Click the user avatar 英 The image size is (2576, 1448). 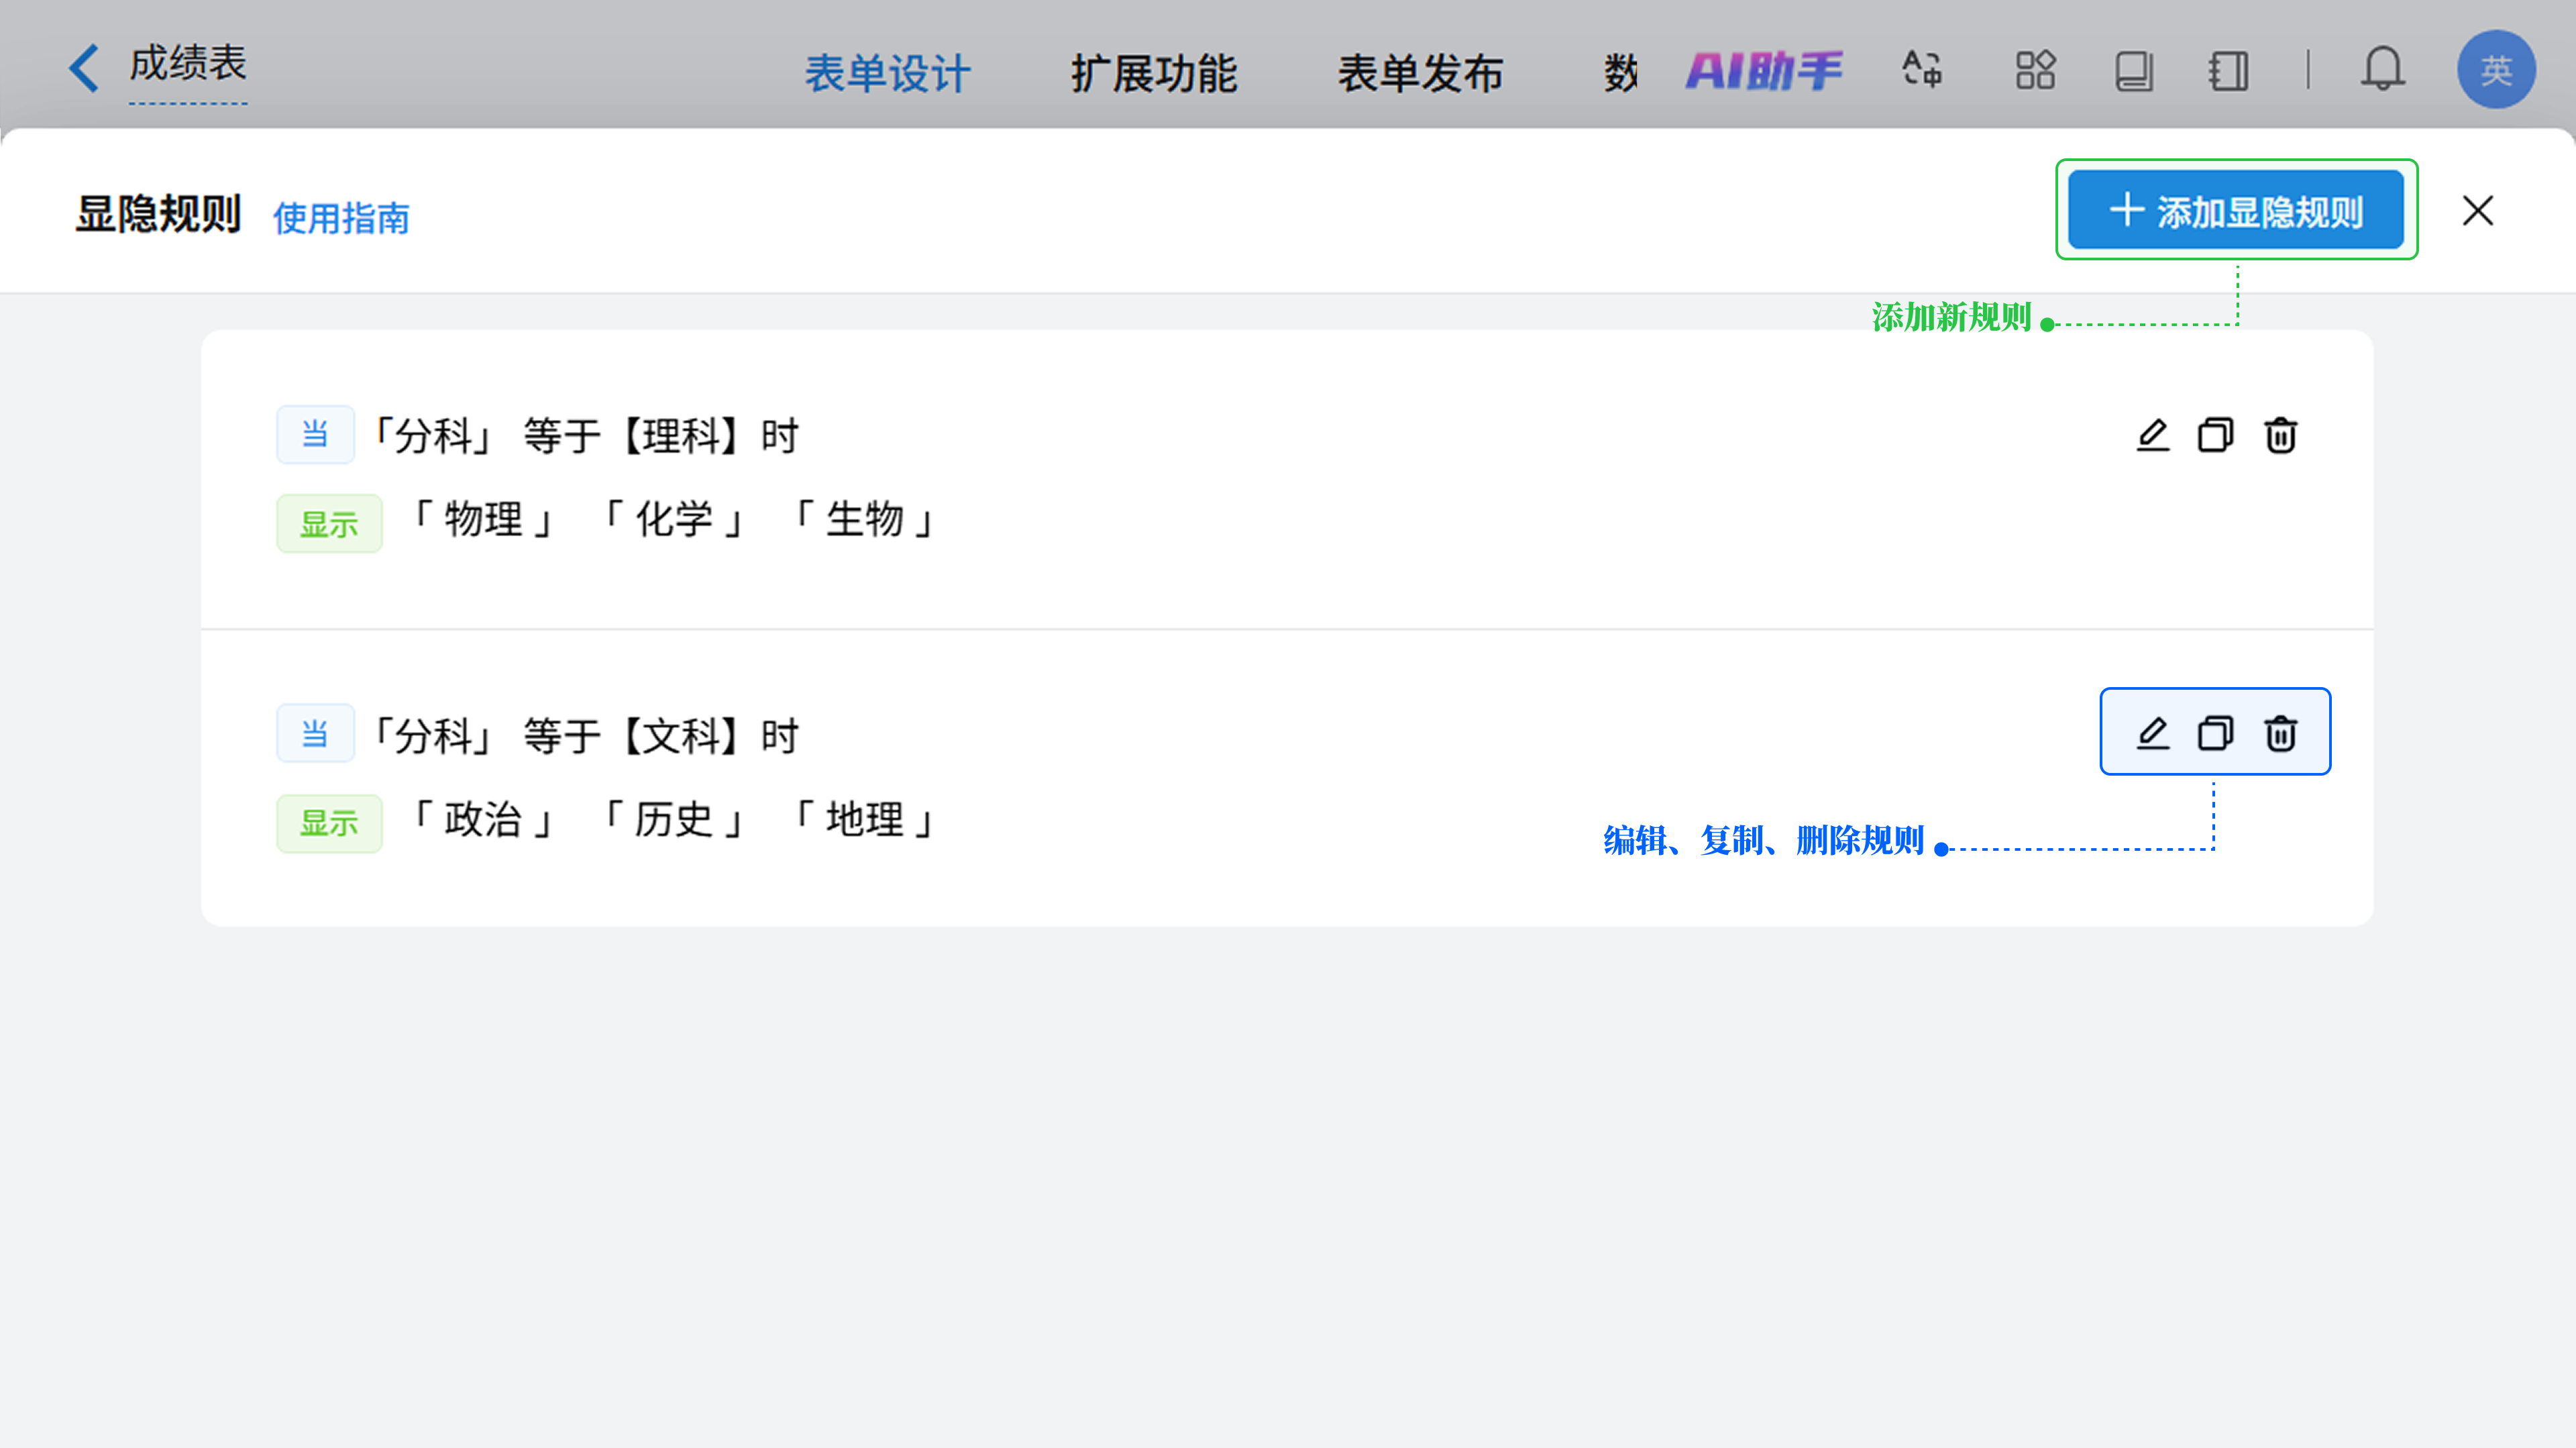tap(2495, 70)
